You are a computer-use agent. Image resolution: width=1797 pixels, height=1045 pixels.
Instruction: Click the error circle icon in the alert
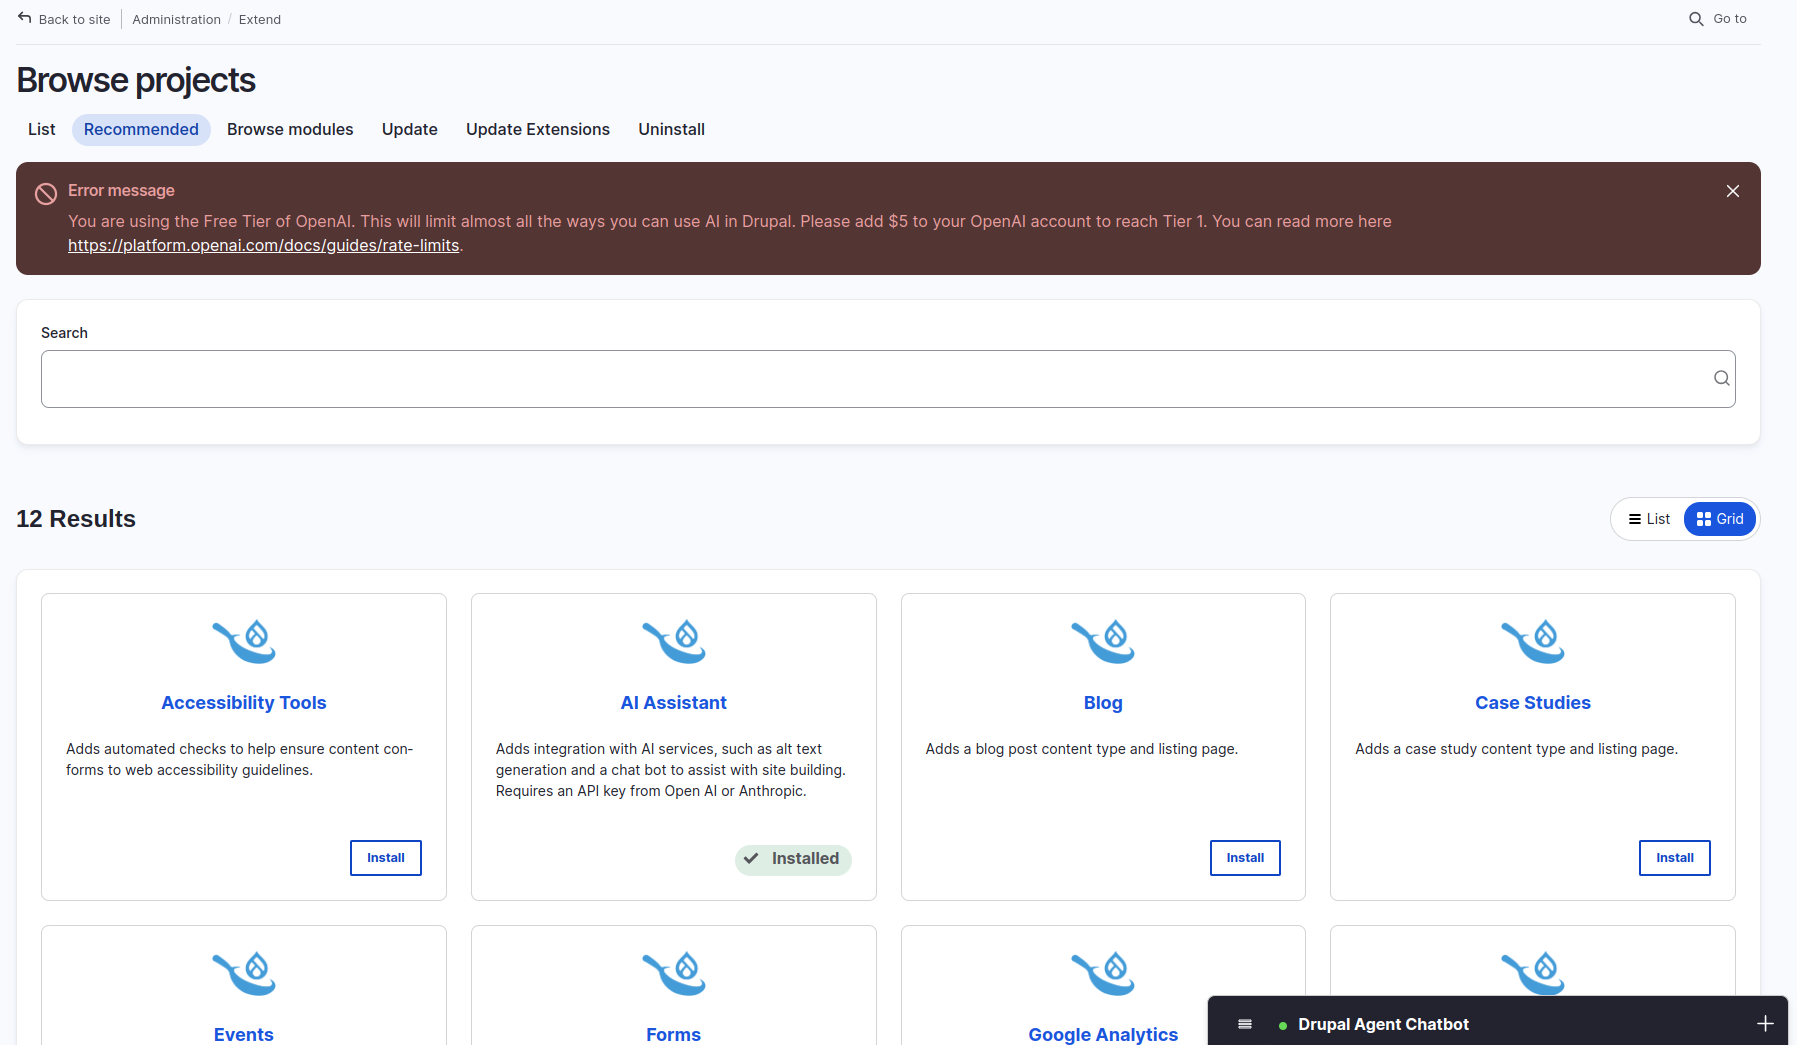pos(46,194)
